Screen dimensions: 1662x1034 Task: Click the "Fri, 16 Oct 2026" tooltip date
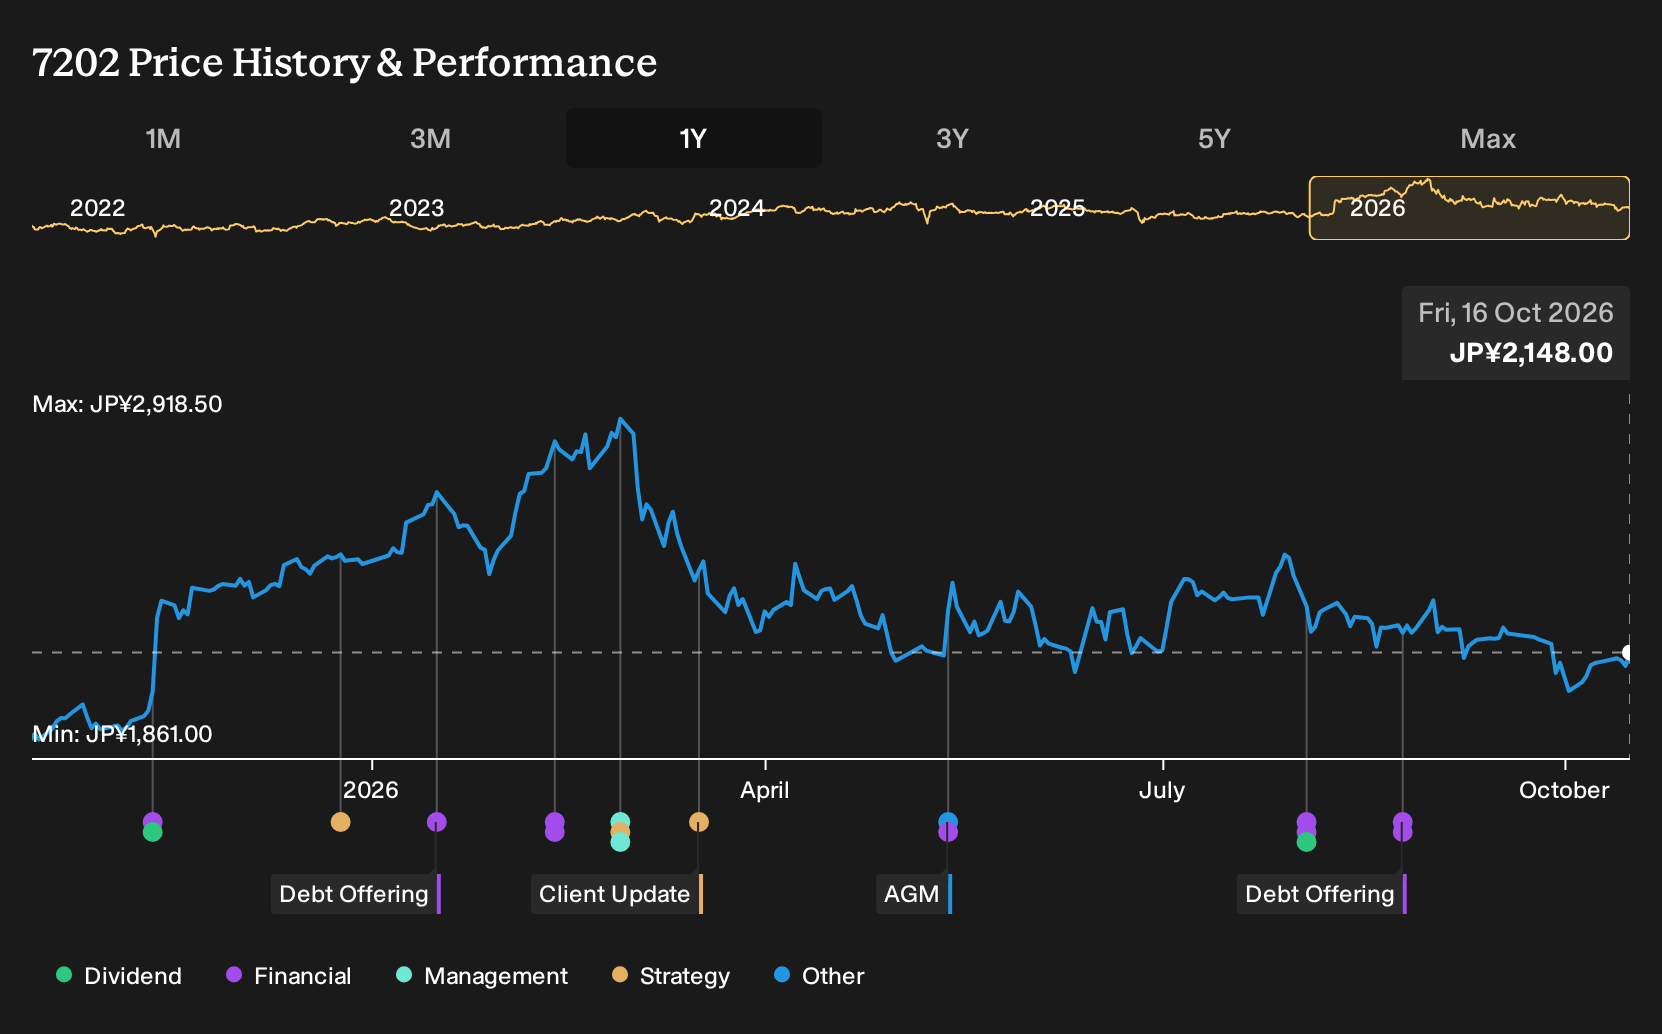click(1516, 313)
